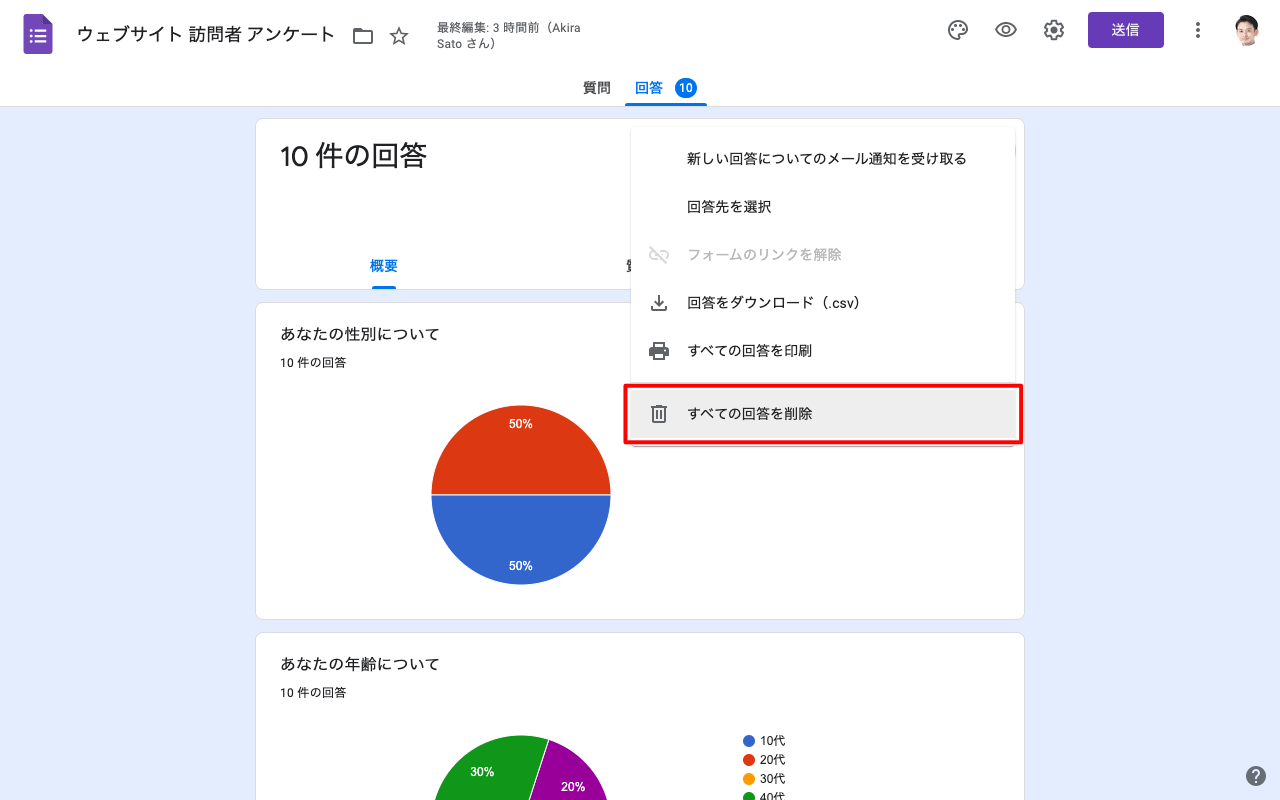
Task: Open the theme customization palette
Action: pos(957,30)
